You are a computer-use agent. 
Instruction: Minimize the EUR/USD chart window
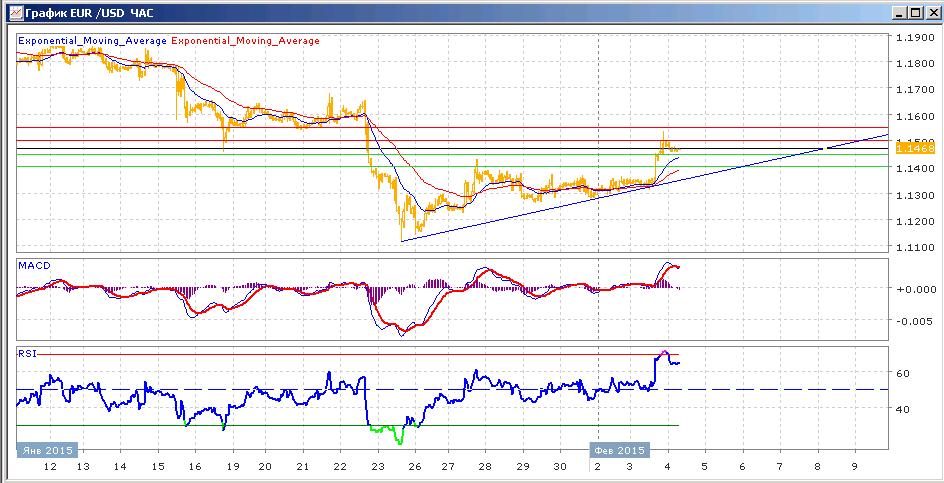click(x=900, y=13)
